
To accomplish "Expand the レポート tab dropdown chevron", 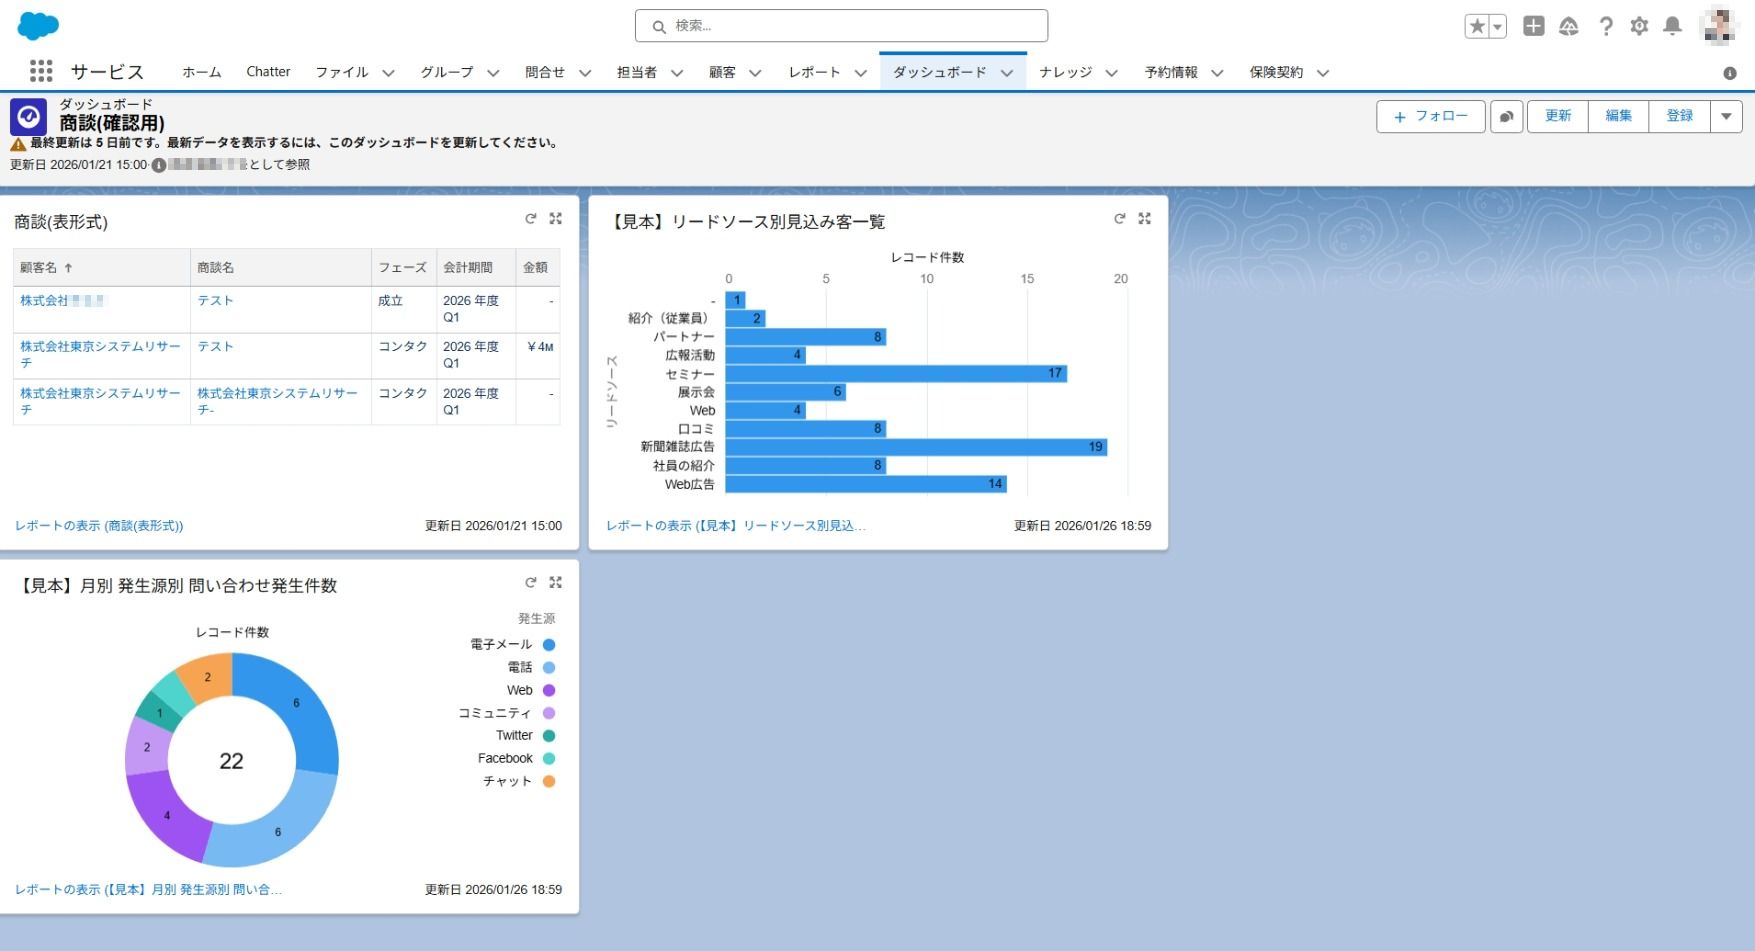I will click(x=861, y=73).
